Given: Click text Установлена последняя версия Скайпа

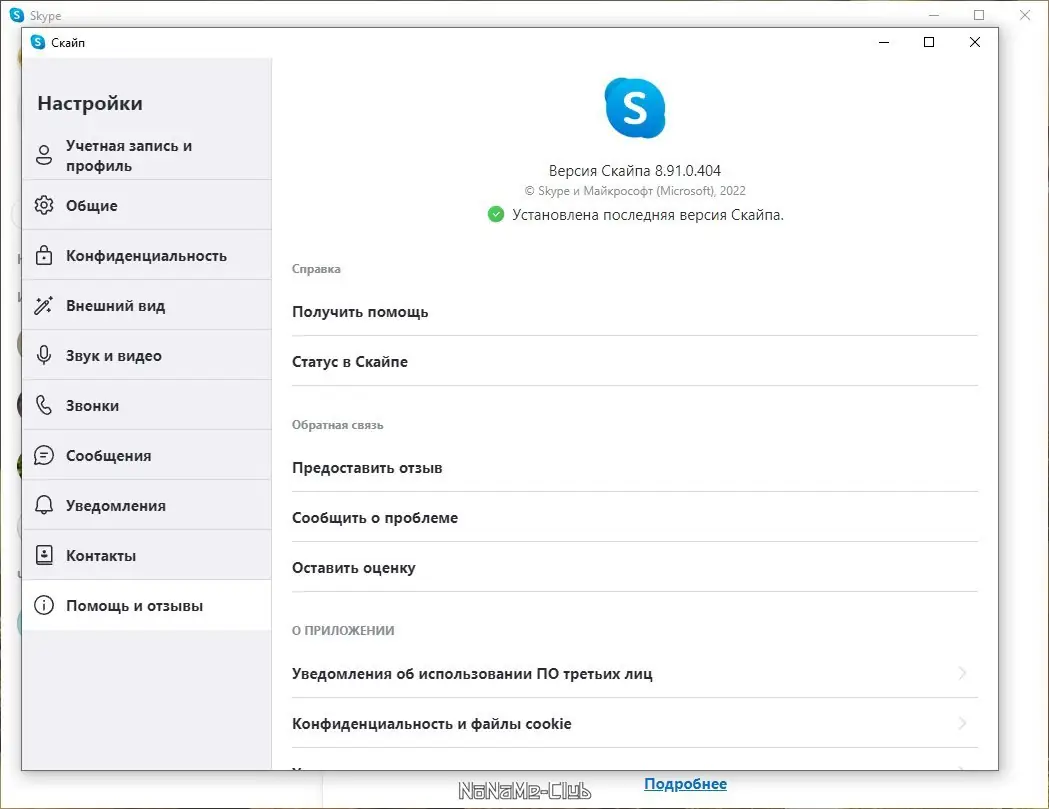Looking at the screenshot, I should tap(648, 215).
